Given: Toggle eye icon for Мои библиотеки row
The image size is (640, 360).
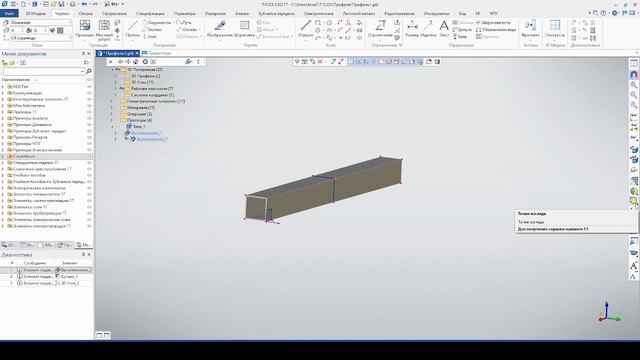Looking at the screenshot, I should pyautogui.click(x=89, y=106).
